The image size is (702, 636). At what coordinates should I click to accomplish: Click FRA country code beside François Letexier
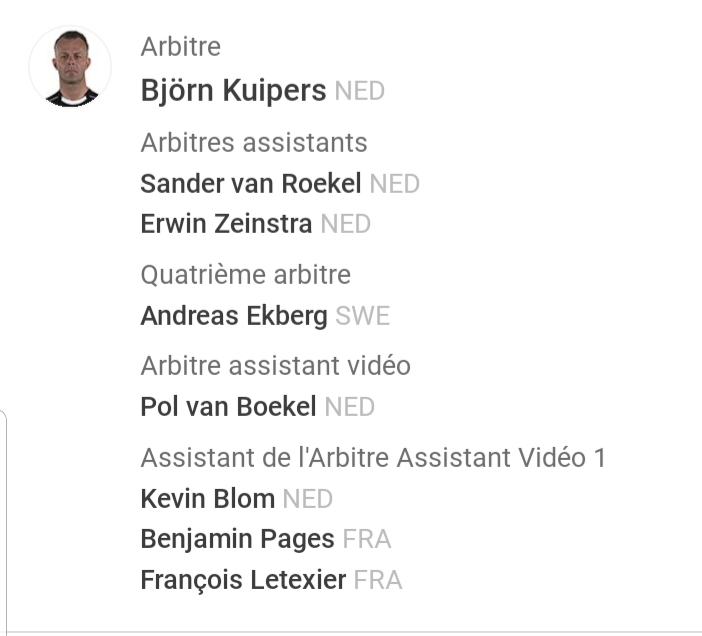378,580
